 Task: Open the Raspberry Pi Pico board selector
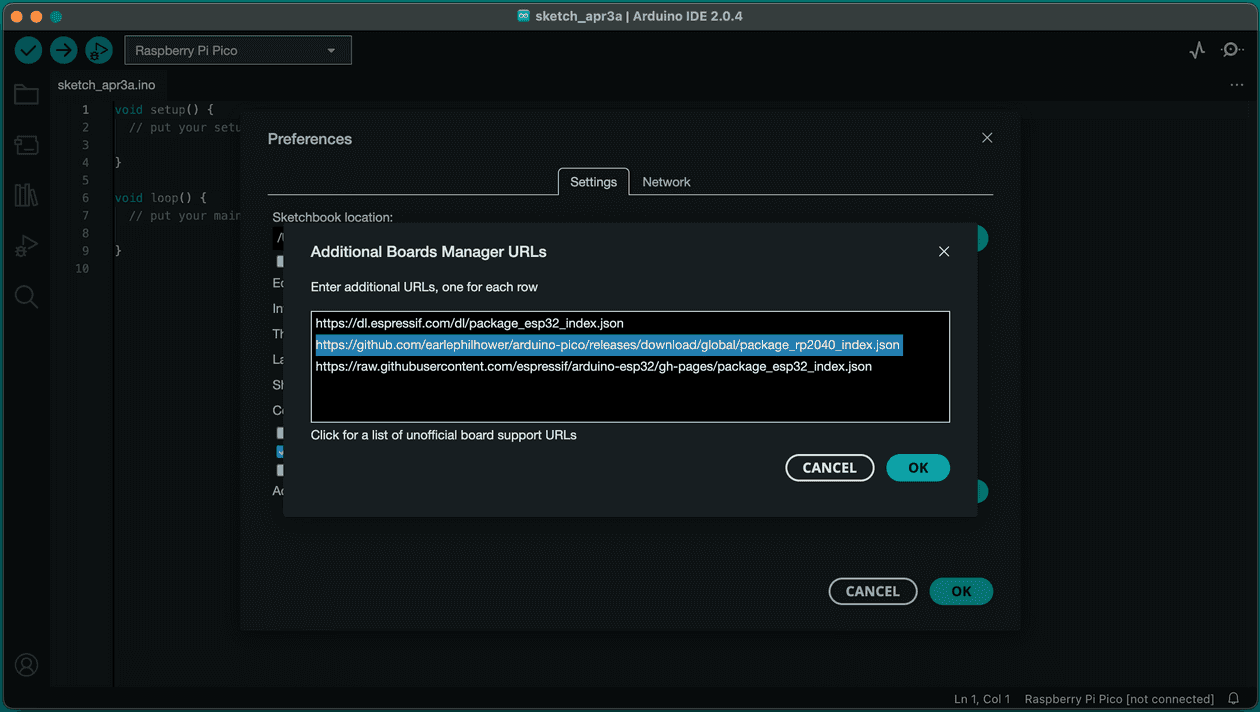point(238,50)
